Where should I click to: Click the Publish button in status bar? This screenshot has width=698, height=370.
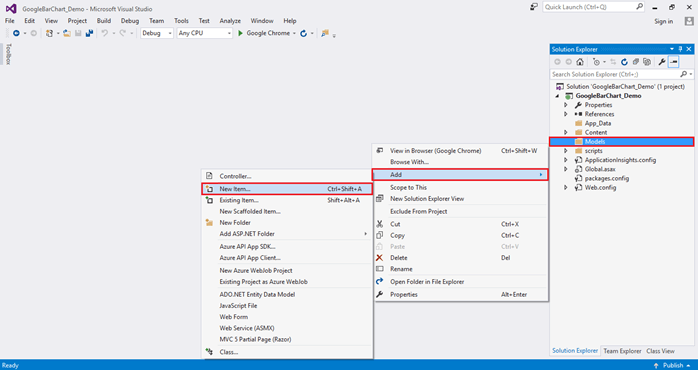pyautogui.click(x=669, y=366)
